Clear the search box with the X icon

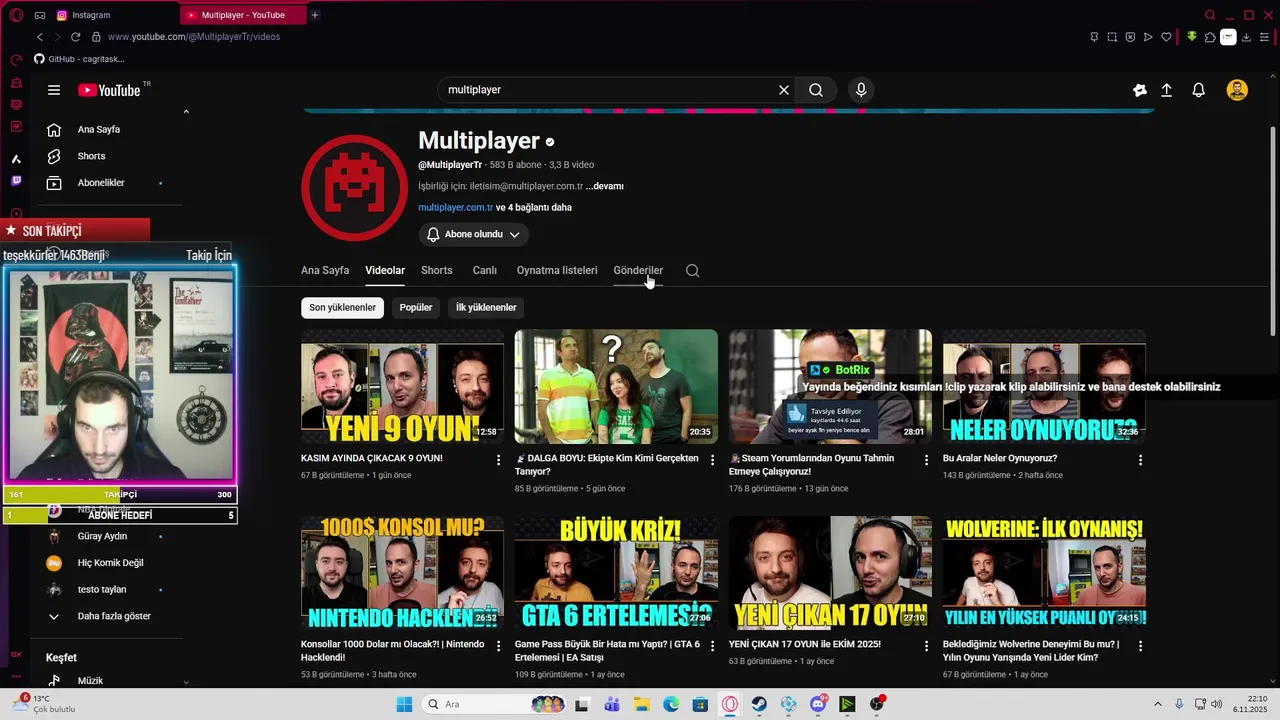784,90
